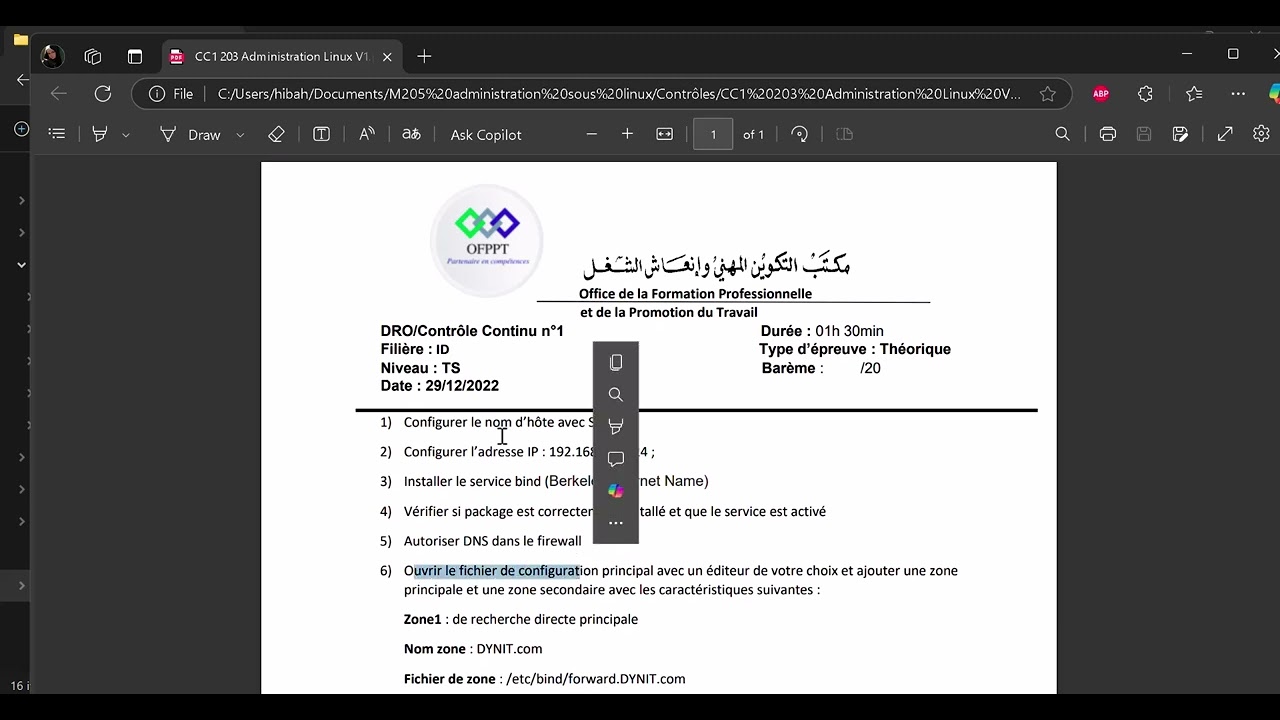1280x720 pixels.
Task: Copy the selected text from popup menu
Action: [x=616, y=362]
